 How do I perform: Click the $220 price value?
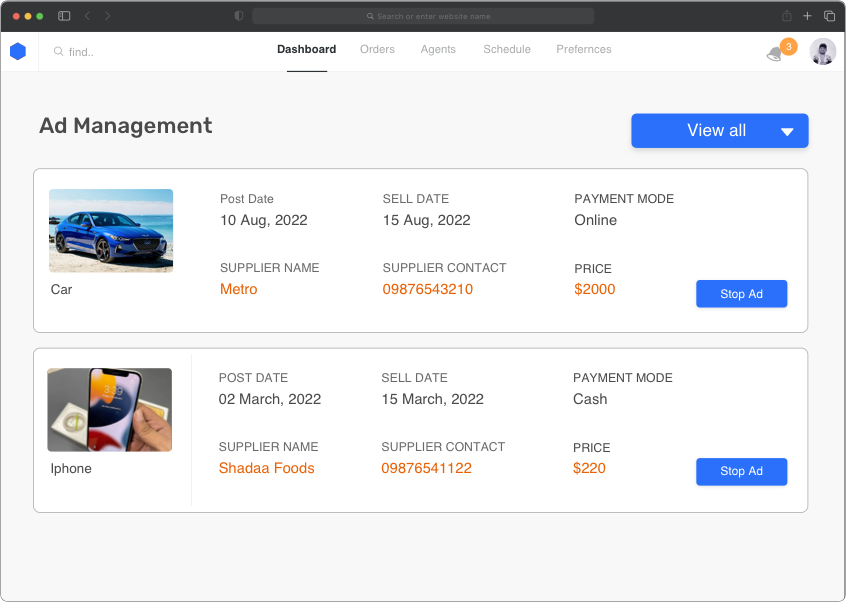[x=589, y=468]
